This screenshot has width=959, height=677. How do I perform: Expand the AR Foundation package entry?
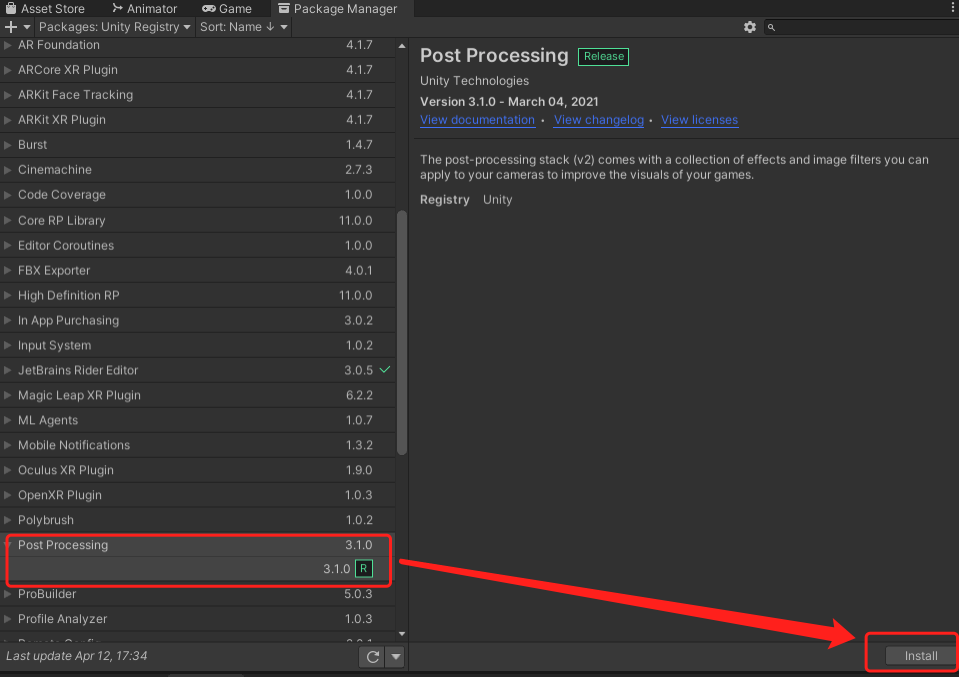tap(7, 45)
